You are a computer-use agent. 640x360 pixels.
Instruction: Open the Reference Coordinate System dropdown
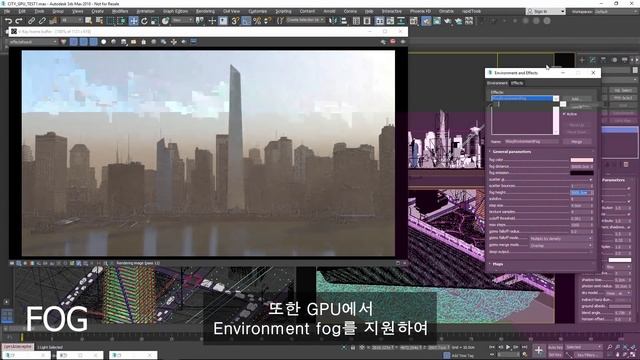tap(182, 20)
